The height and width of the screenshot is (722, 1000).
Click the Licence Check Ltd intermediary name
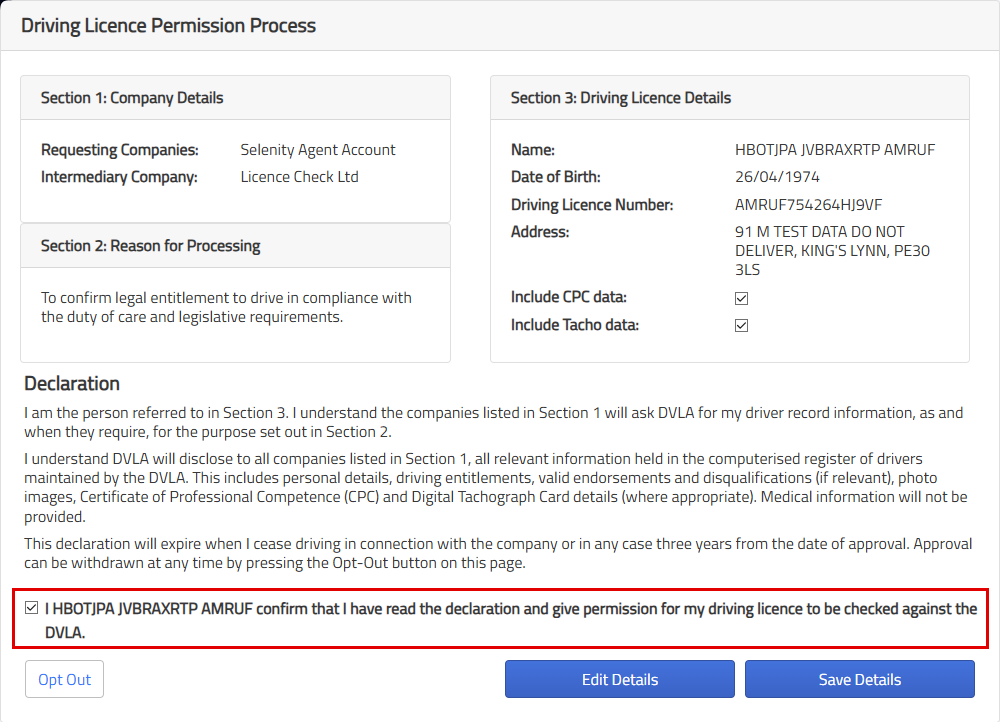pos(299,177)
